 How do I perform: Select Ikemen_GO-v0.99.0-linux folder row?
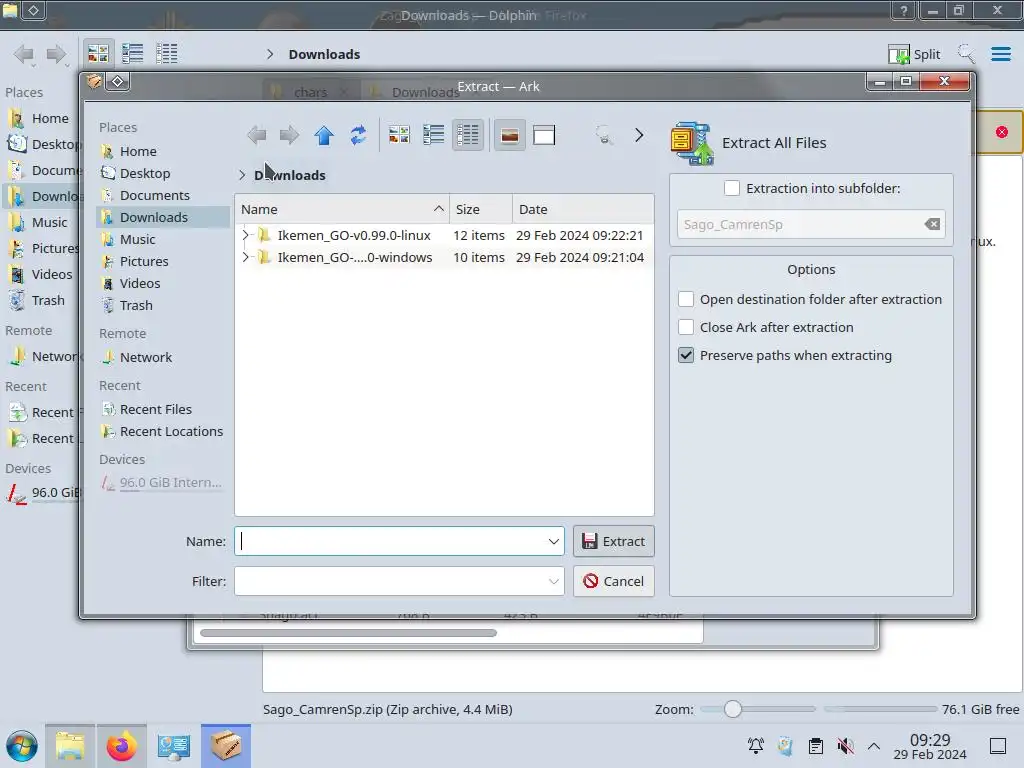444,235
